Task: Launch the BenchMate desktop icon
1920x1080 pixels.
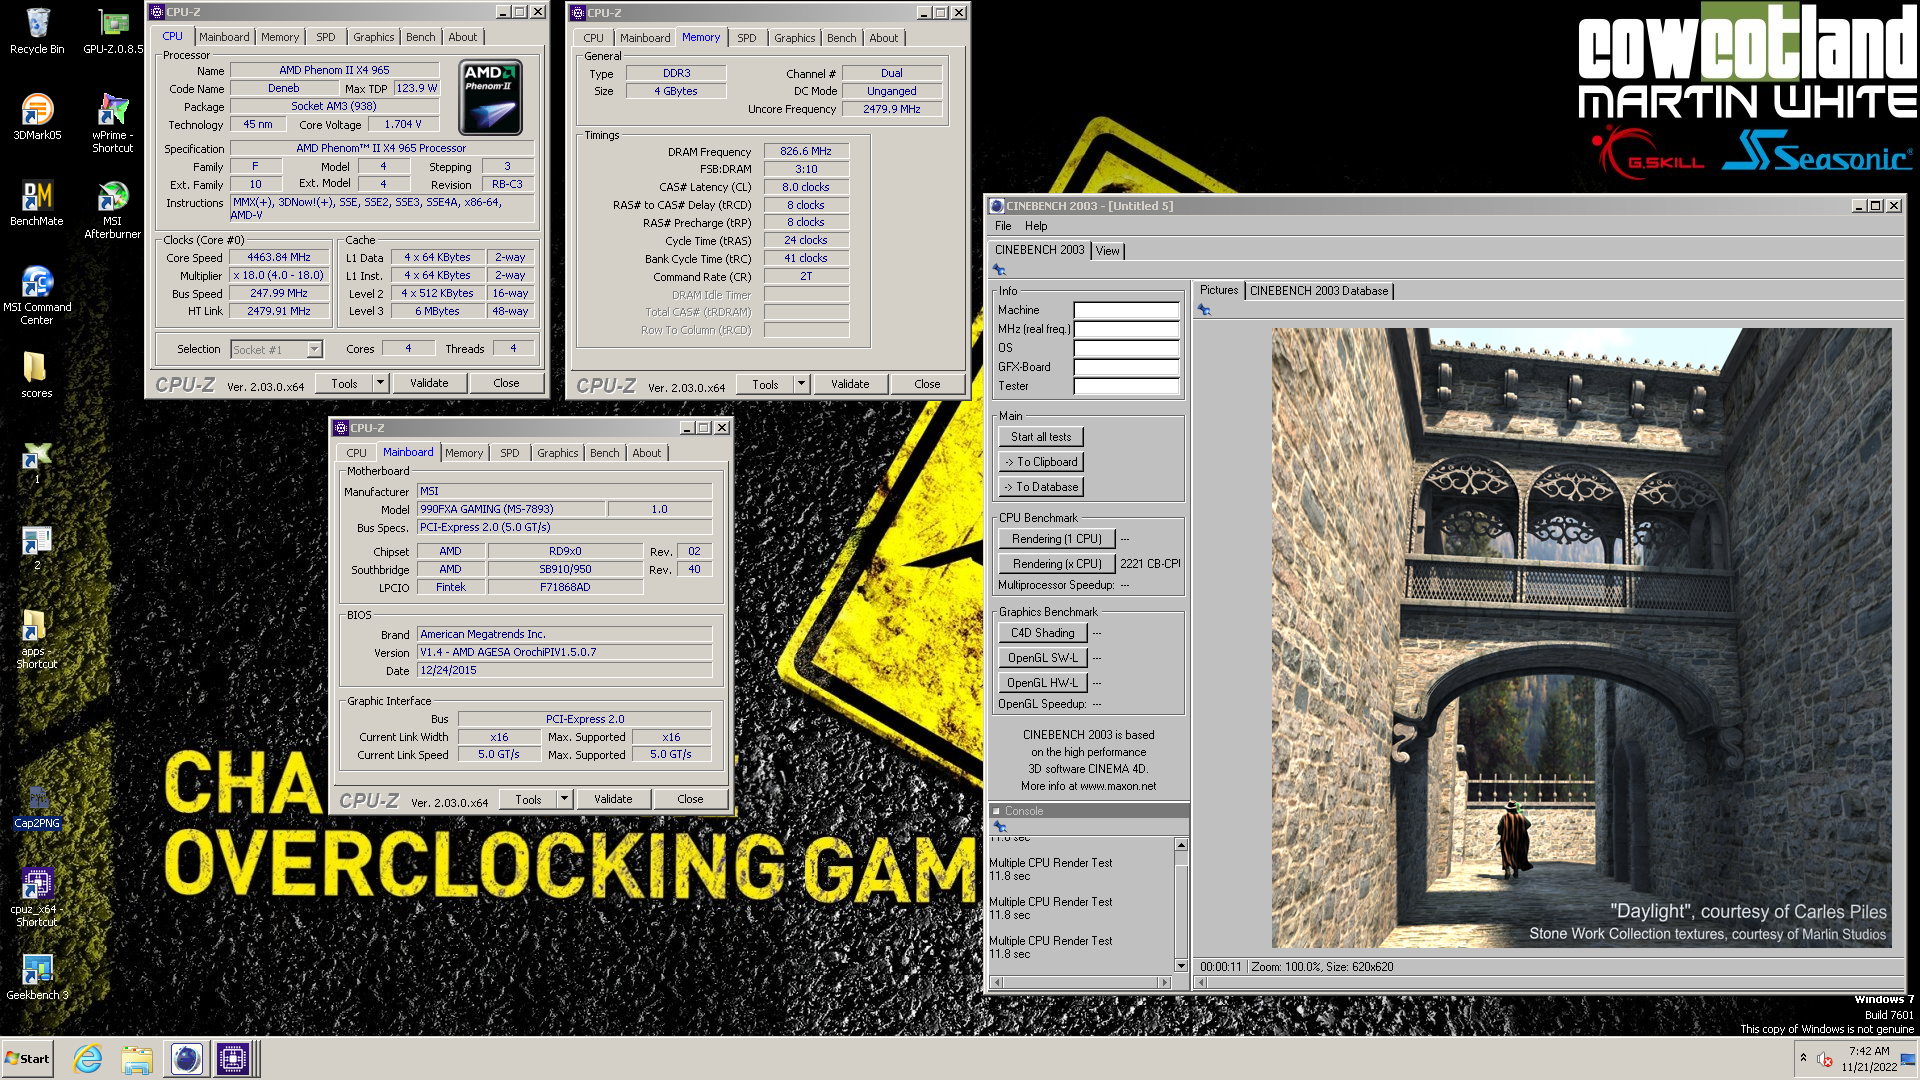Action: point(37,203)
